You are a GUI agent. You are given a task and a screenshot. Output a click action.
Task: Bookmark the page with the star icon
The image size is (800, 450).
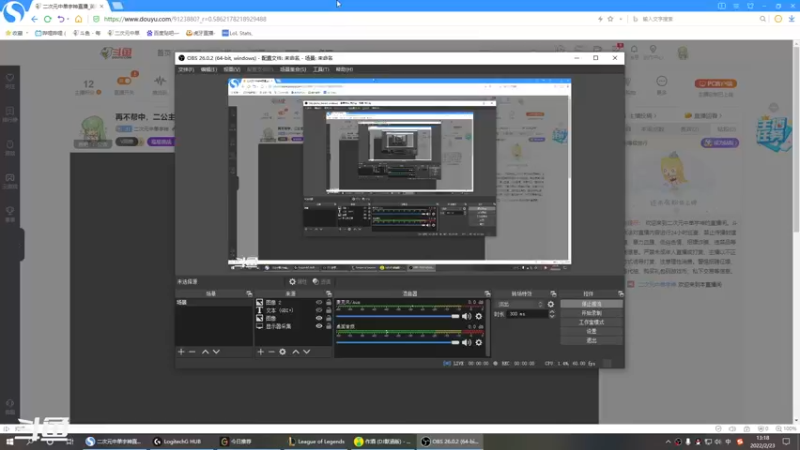(610, 19)
